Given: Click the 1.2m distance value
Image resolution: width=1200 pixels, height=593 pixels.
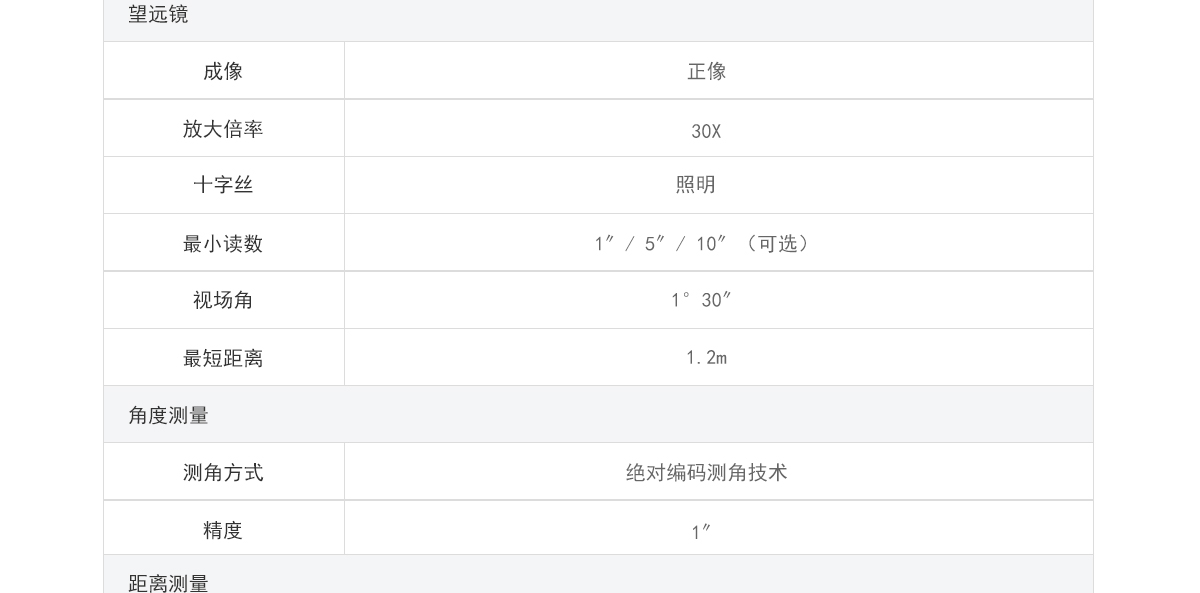Looking at the screenshot, I should [x=707, y=357].
